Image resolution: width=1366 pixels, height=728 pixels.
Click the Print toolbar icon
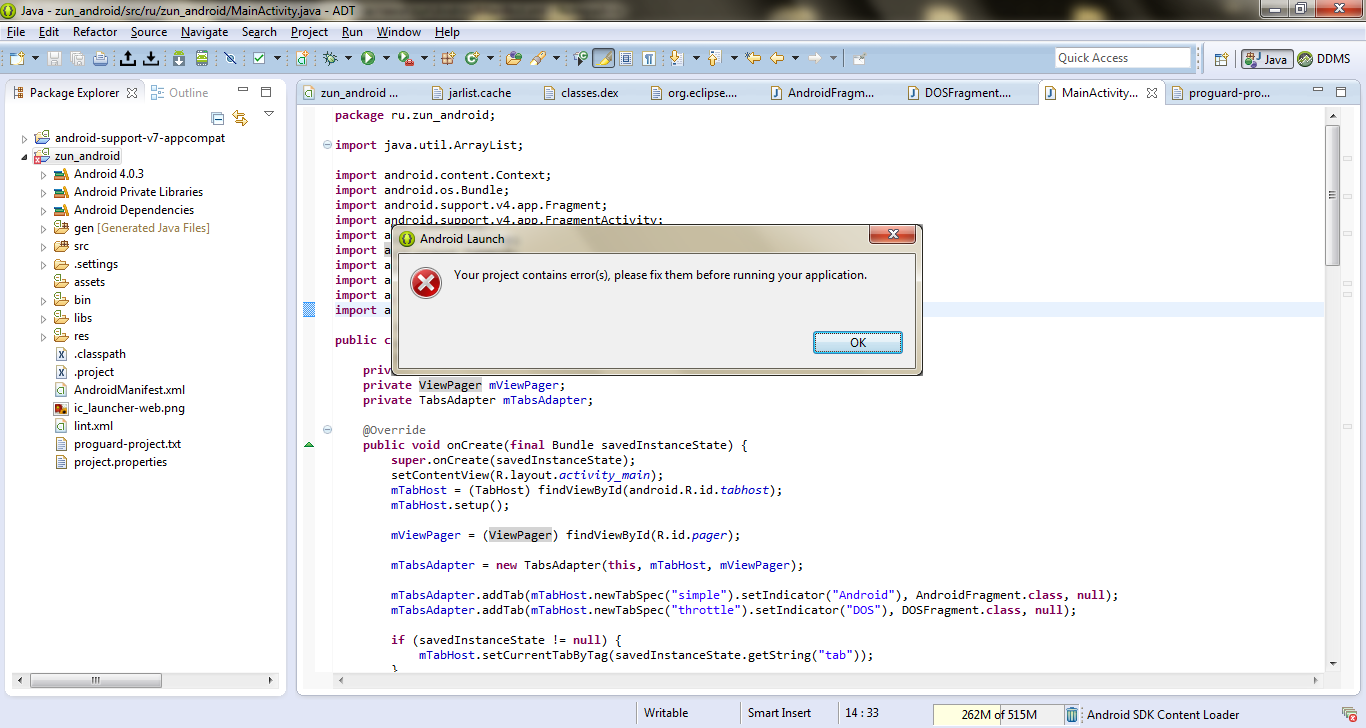coord(100,59)
